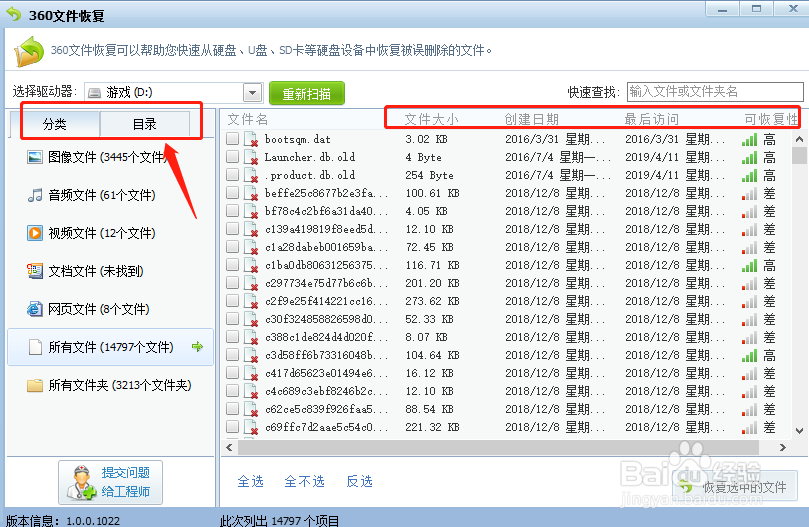
Task: Tick the checkbox for beffe25c8677b2e3fa file
Action: point(232,193)
